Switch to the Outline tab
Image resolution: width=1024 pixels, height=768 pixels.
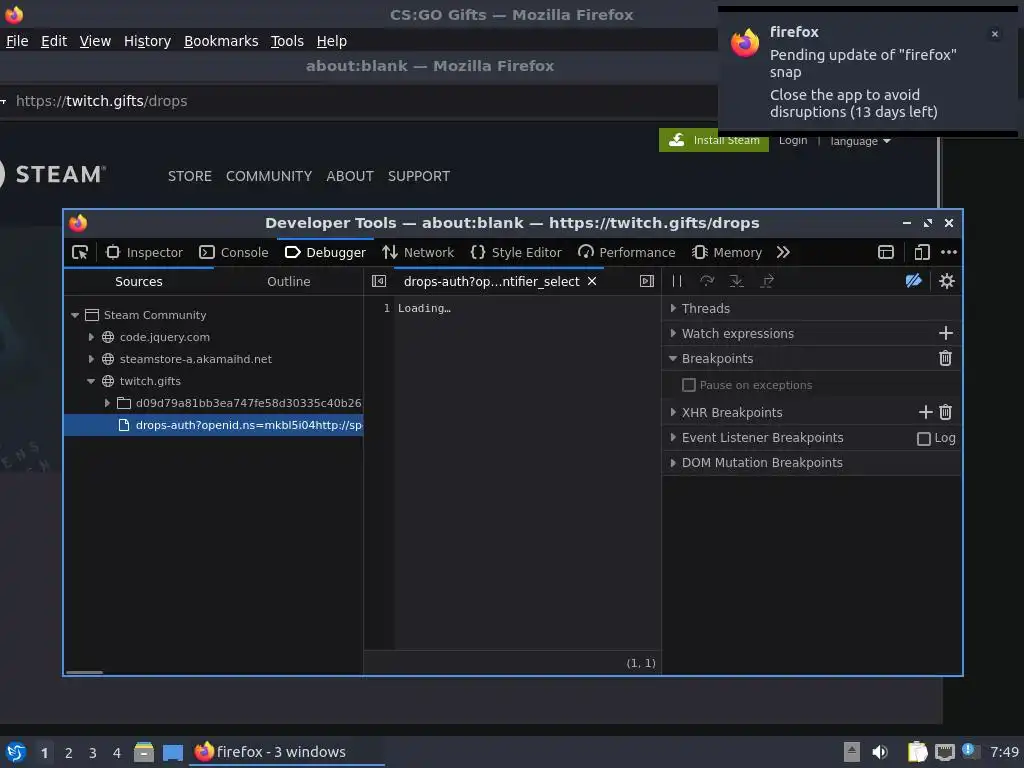point(289,281)
